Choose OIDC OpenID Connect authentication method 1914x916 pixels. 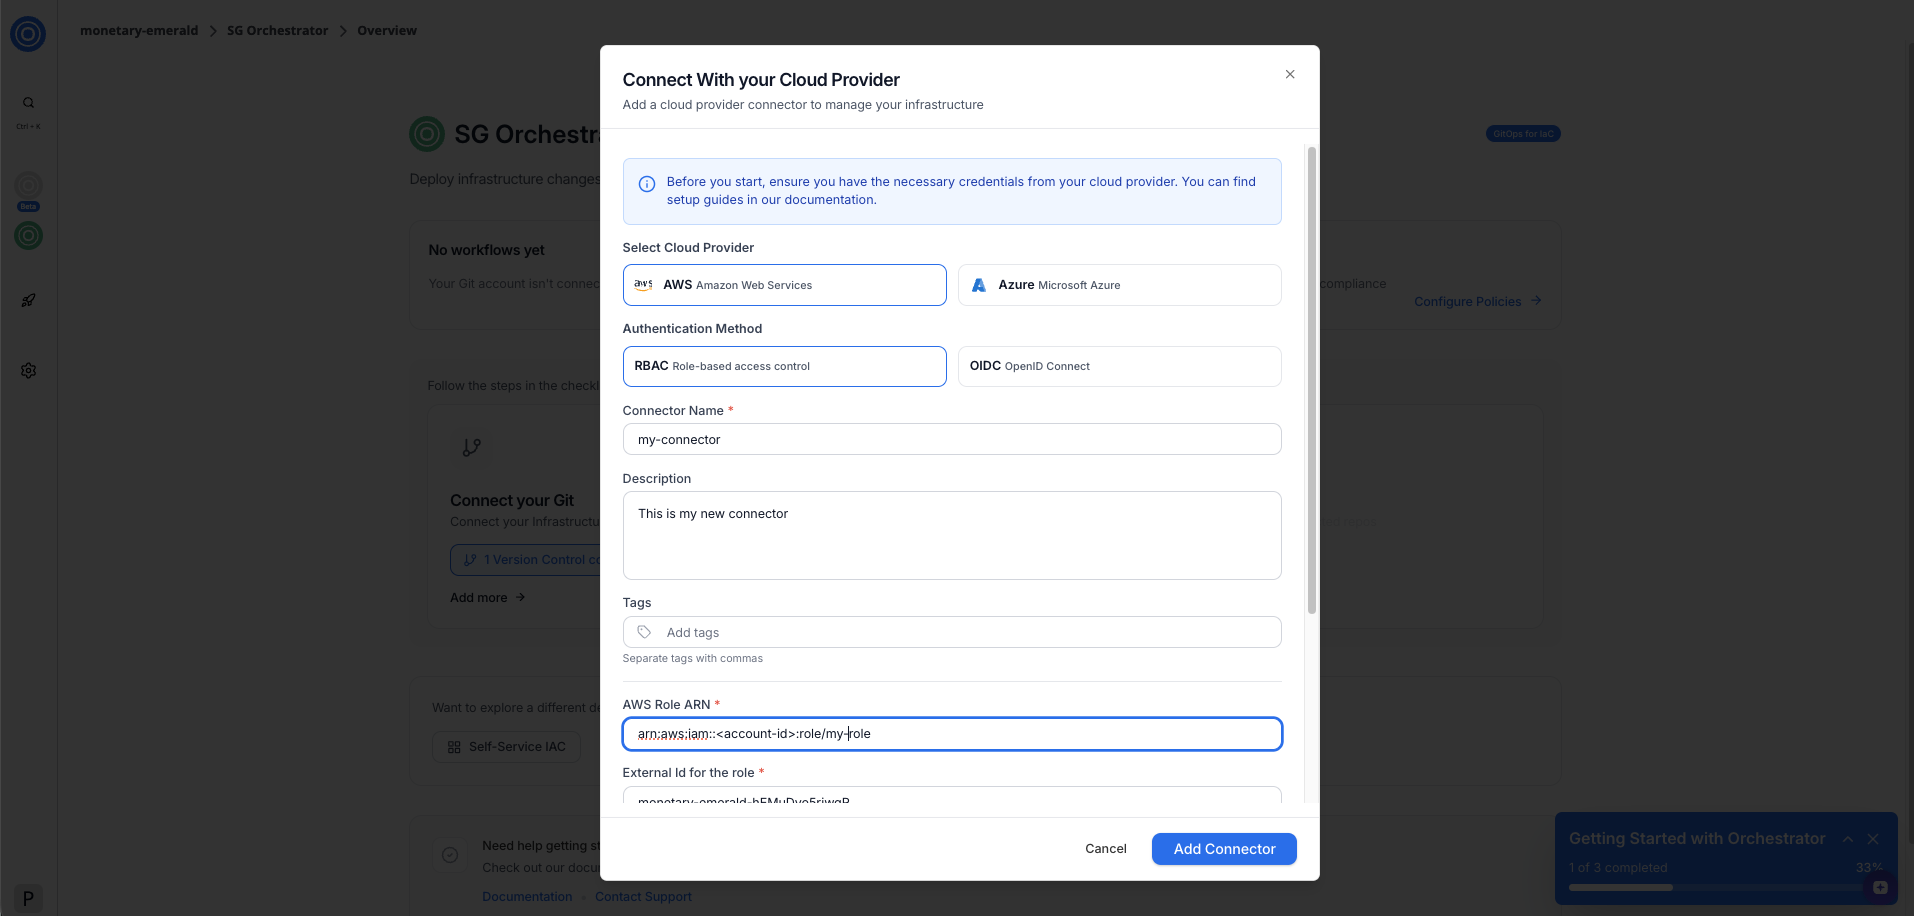[1118, 366]
